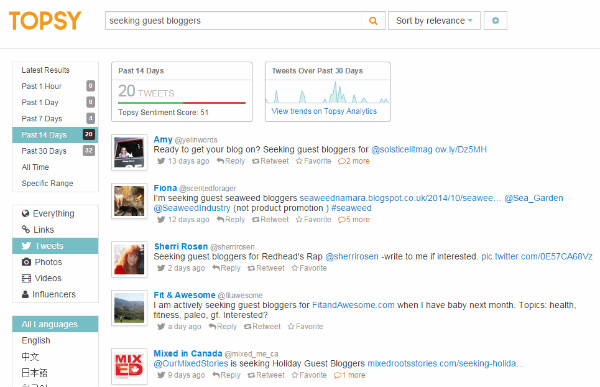Image resolution: width=600 pixels, height=387 pixels.
Task: Reply to Fiona's seaweed tweet
Action: 231,219
